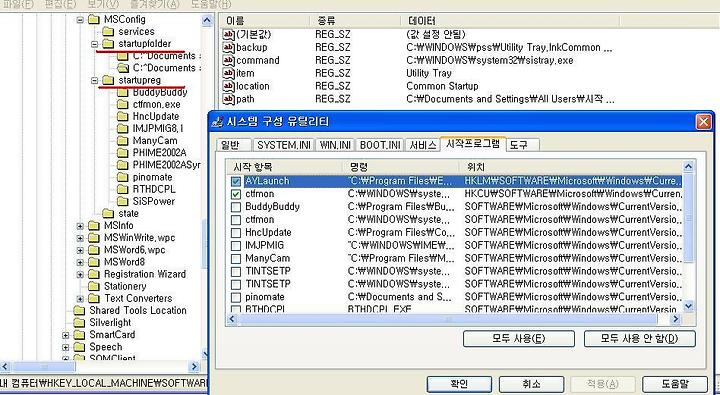Click the registry tree horizontal scrollbar thumb
This screenshot has width=720, height=395.
pos(44,367)
